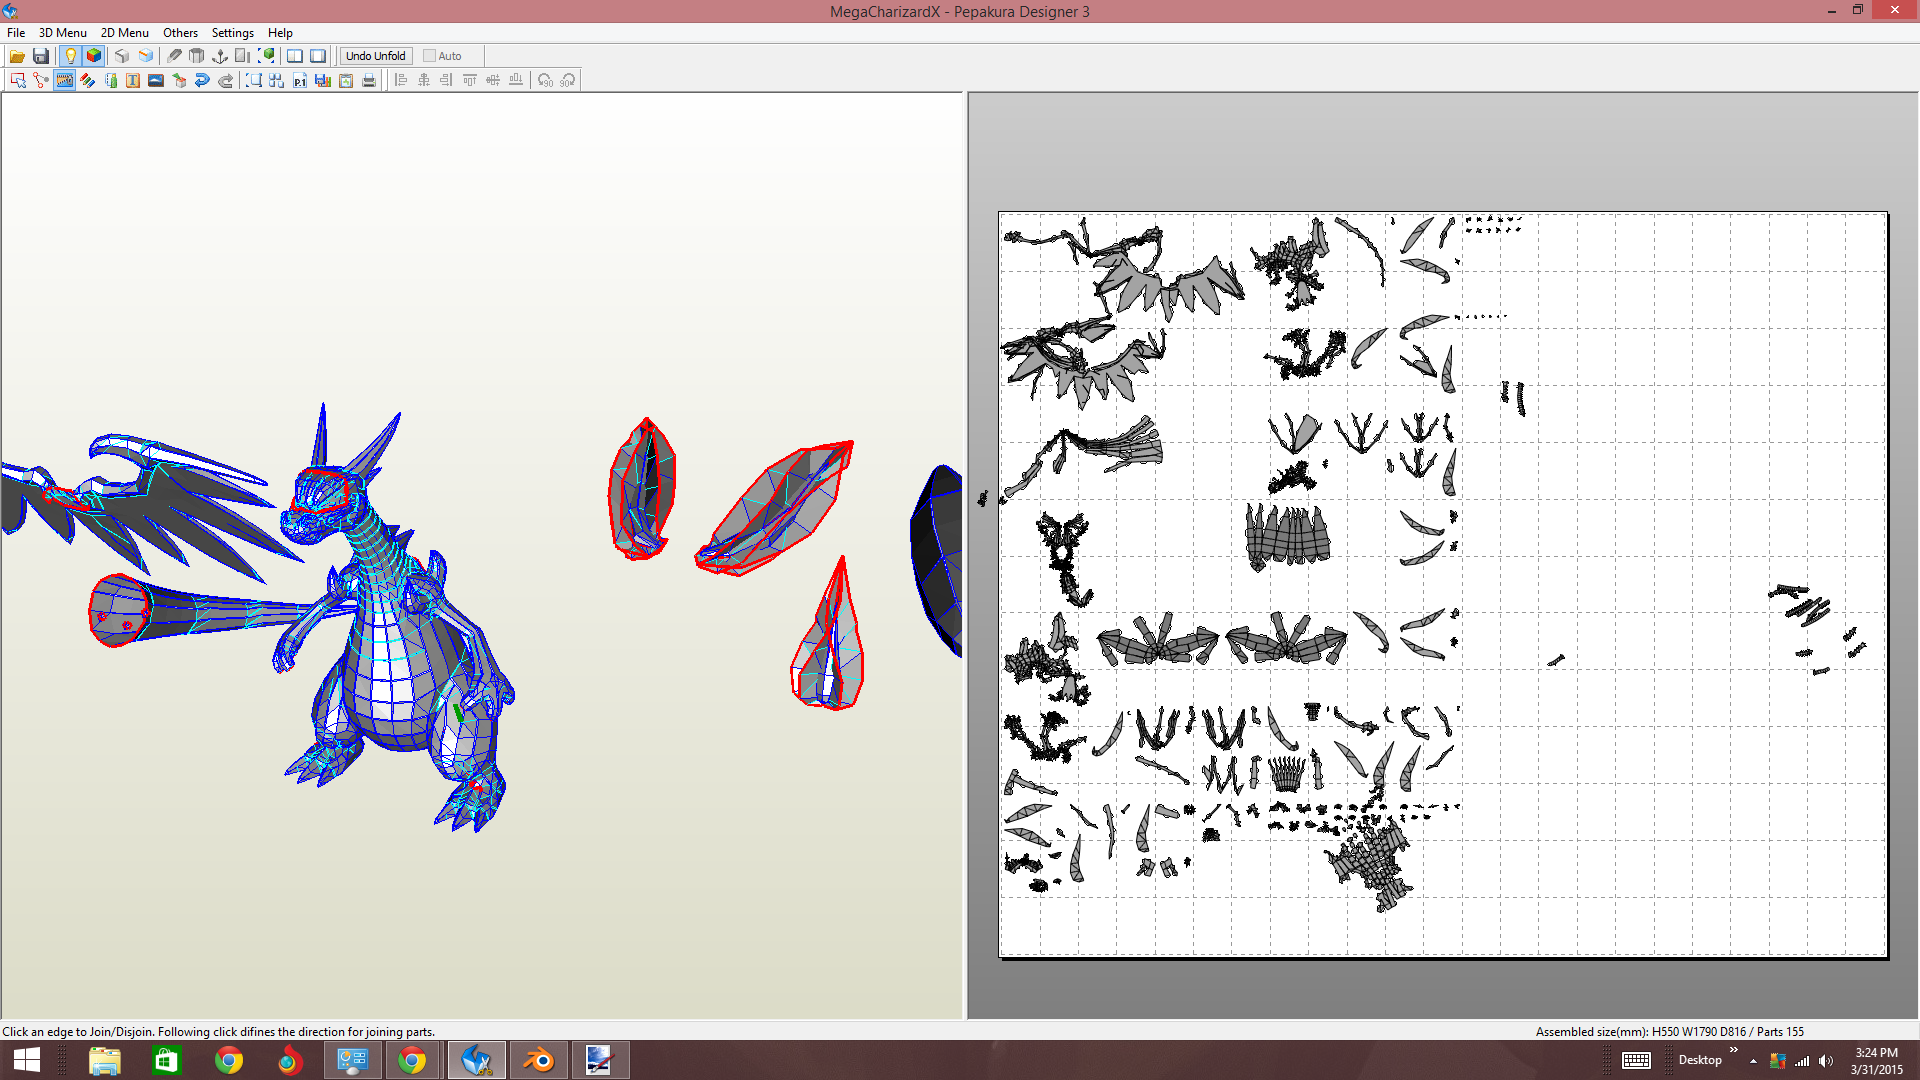Open Blender from the taskbar
Image resolution: width=1920 pixels, height=1080 pixels.
(538, 1060)
